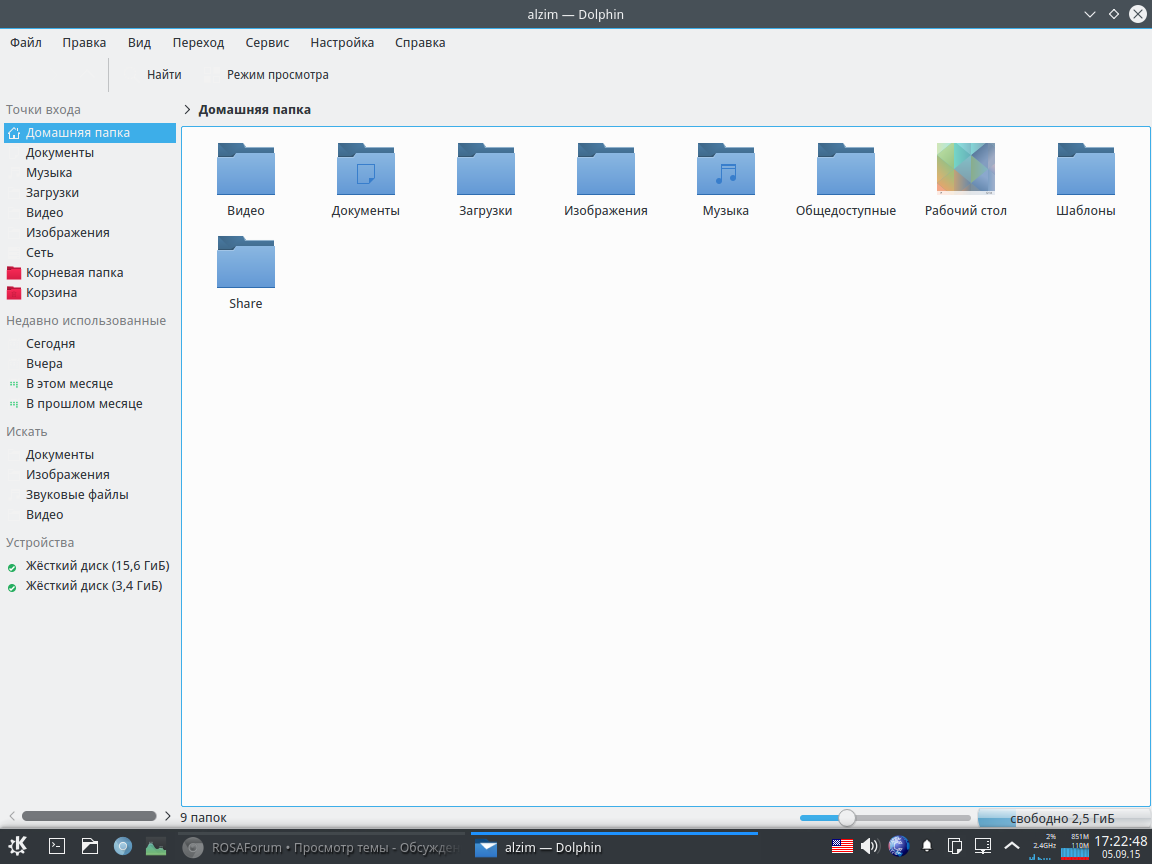Open the Музыка folder with note icon
1152x864 pixels.
coord(725,170)
